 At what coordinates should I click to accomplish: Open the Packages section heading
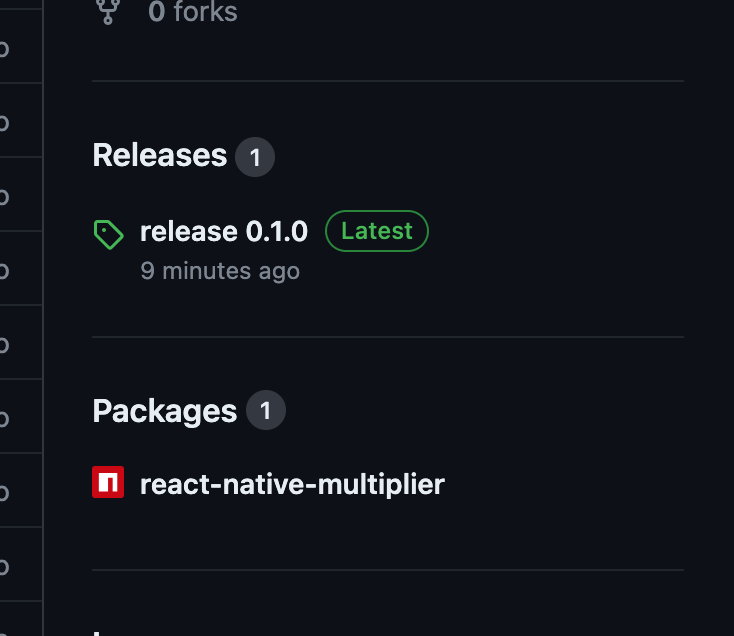(165, 411)
